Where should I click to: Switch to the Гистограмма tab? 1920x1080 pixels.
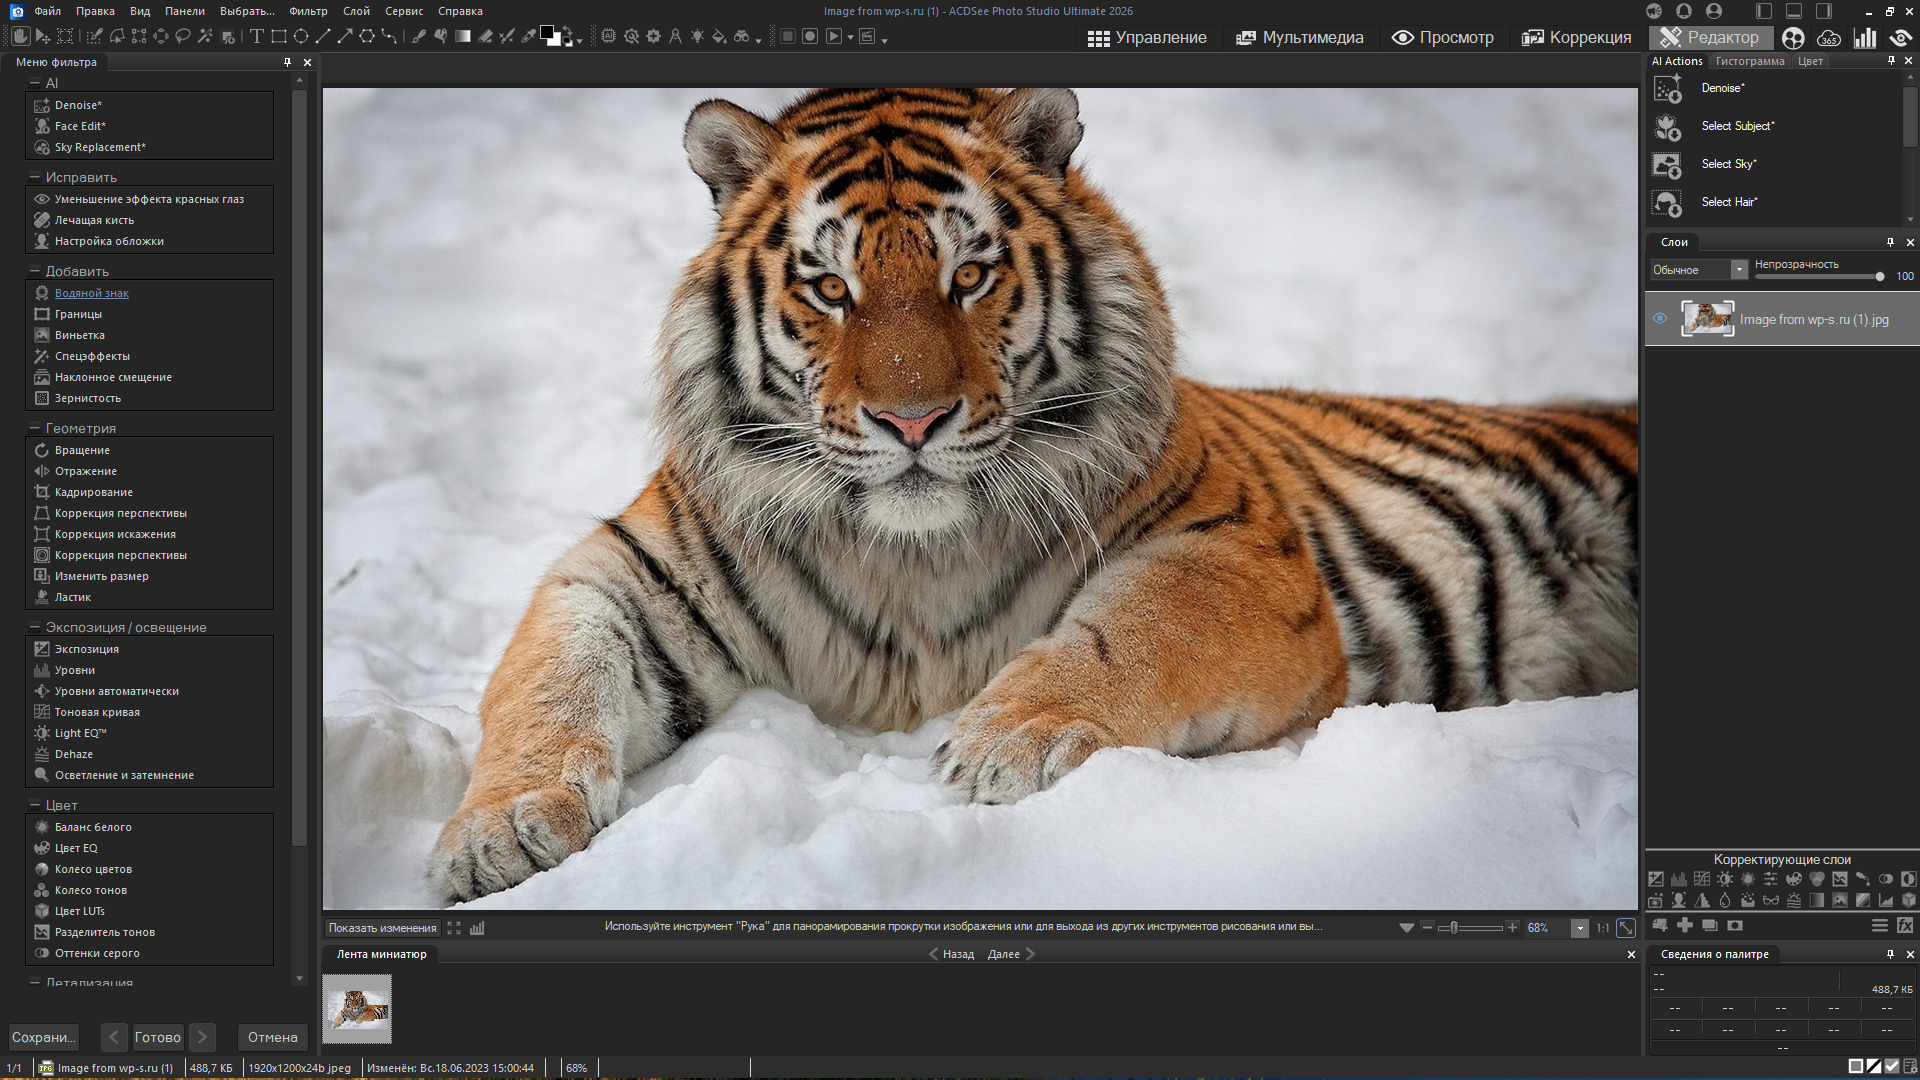click(1749, 61)
